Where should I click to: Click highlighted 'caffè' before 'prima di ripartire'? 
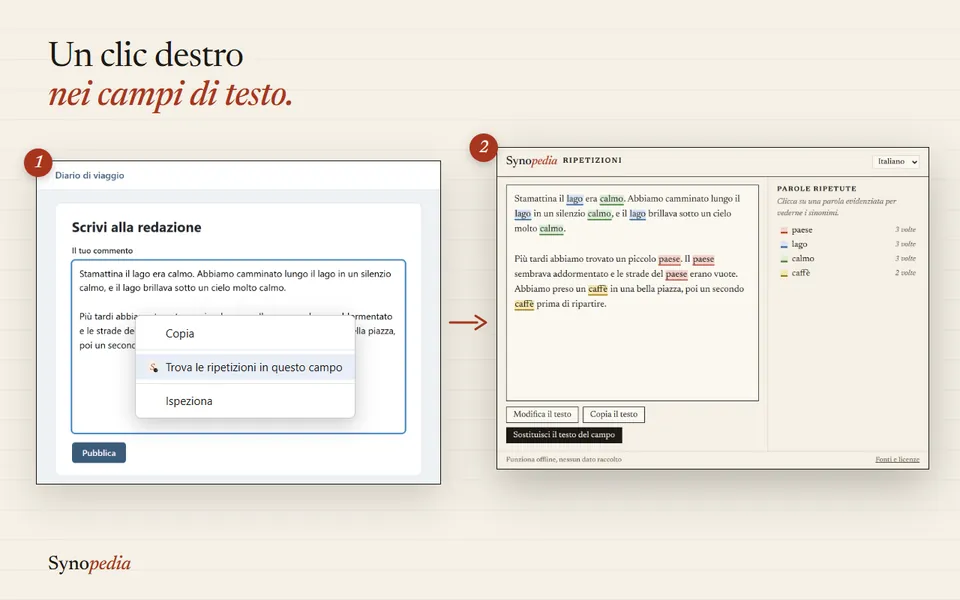point(524,304)
